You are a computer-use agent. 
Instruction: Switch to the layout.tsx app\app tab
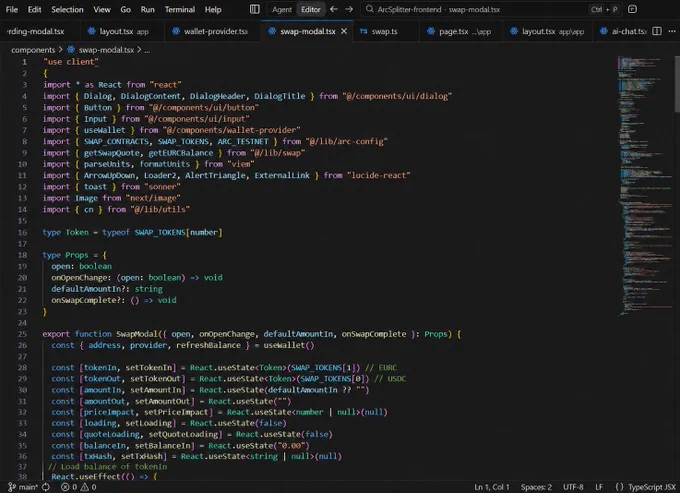[547, 31]
